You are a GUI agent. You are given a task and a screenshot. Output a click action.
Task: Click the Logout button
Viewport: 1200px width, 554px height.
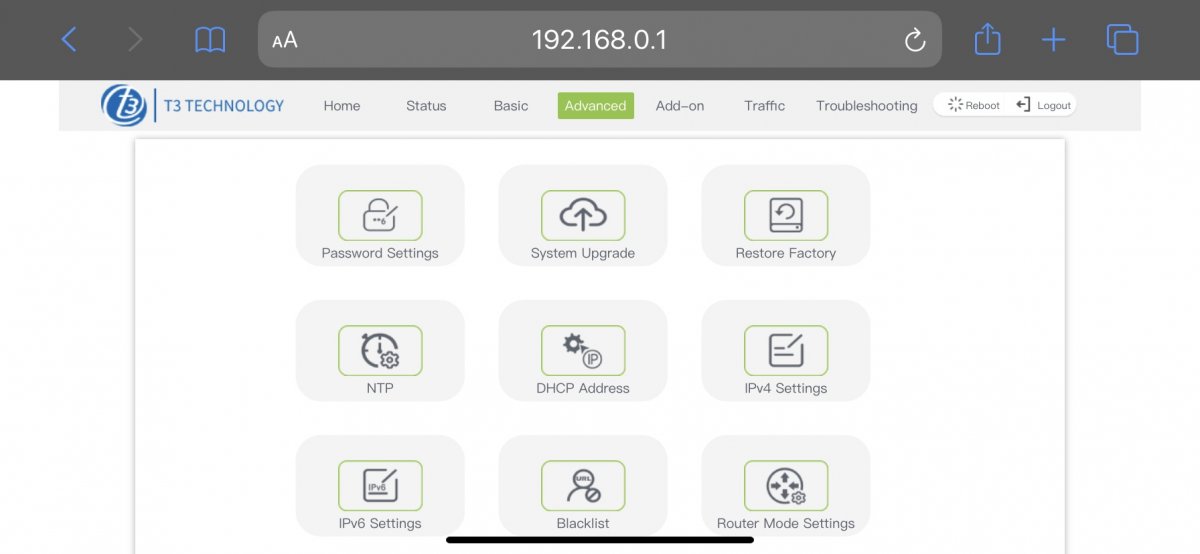coord(1044,105)
